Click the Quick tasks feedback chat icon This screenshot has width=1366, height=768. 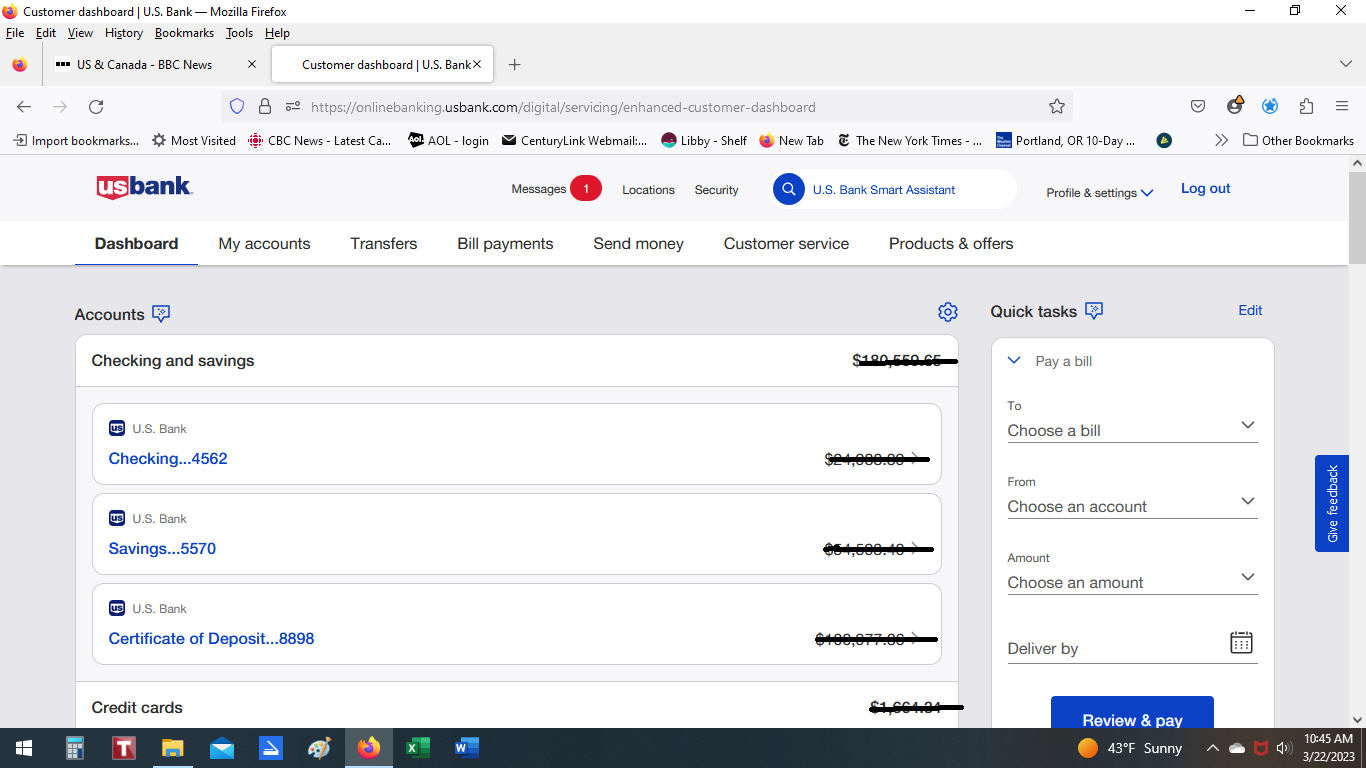(1094, 311)
